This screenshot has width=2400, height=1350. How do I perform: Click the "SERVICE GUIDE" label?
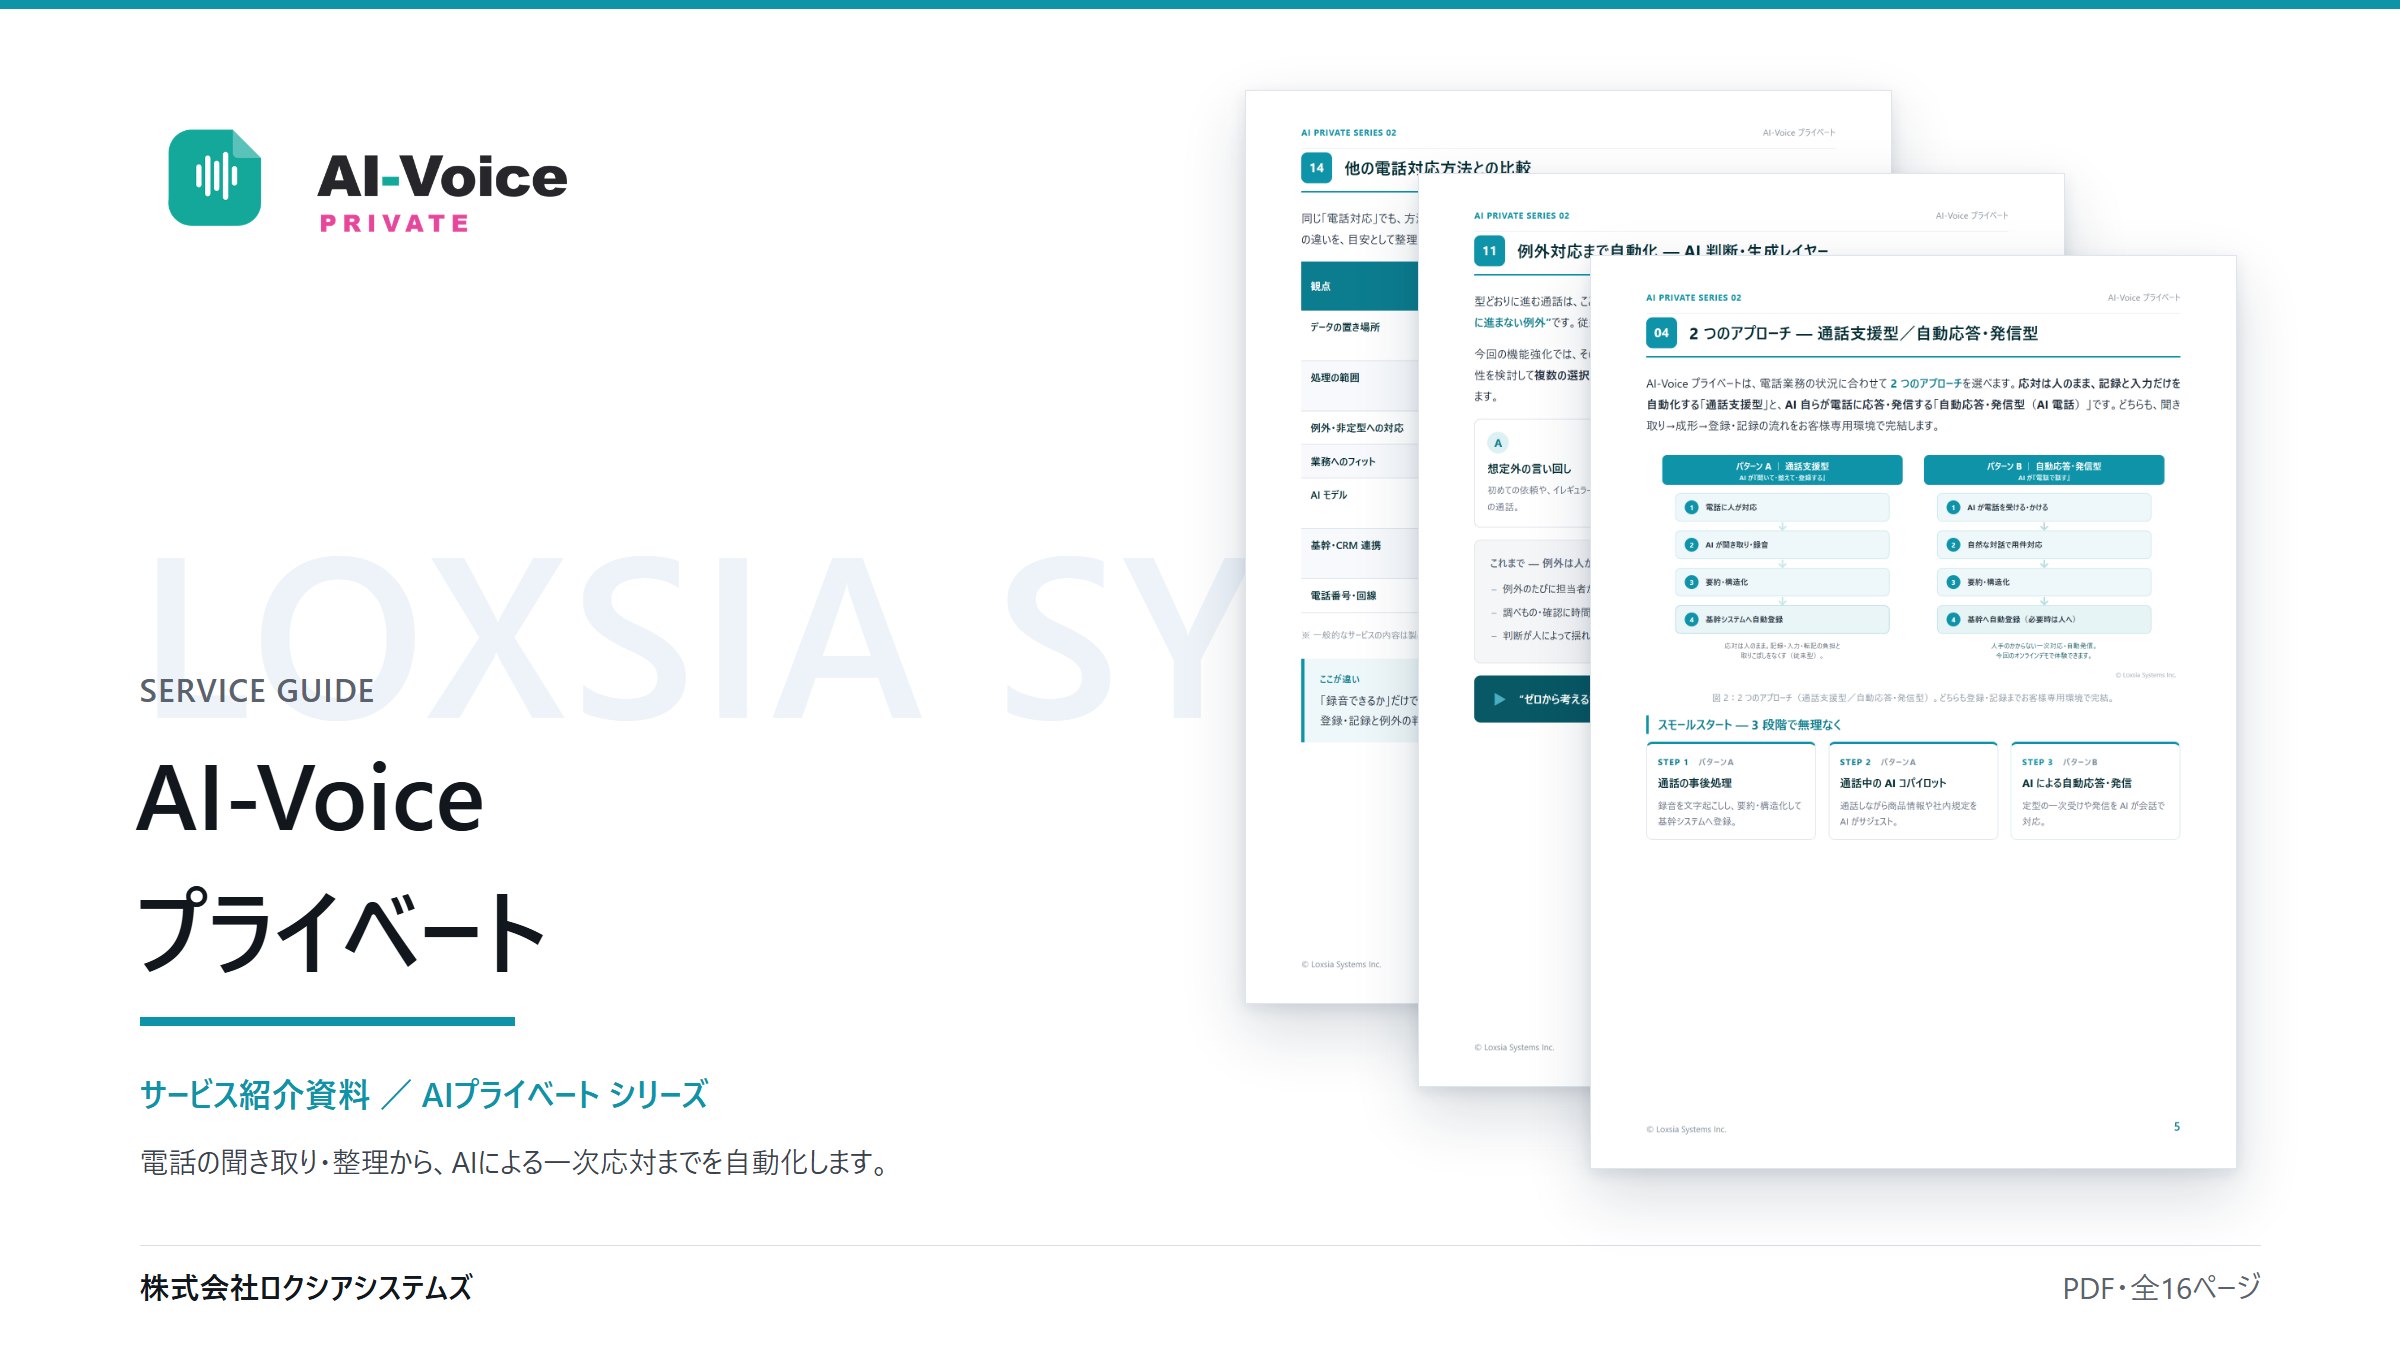coord(257,691)
